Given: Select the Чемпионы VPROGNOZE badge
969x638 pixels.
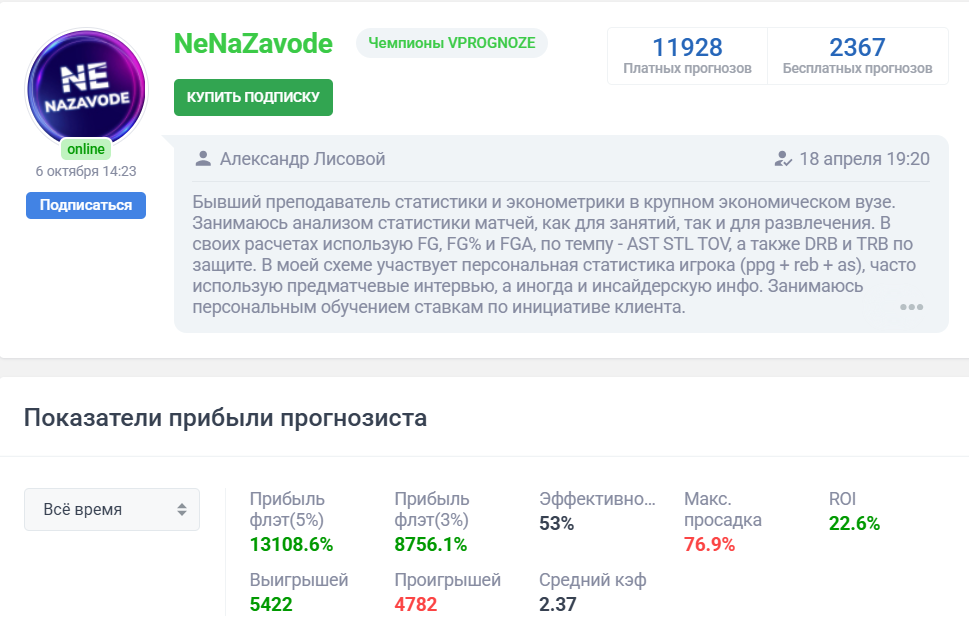Looking at the screenshot, I should click(x=451, y=43).
